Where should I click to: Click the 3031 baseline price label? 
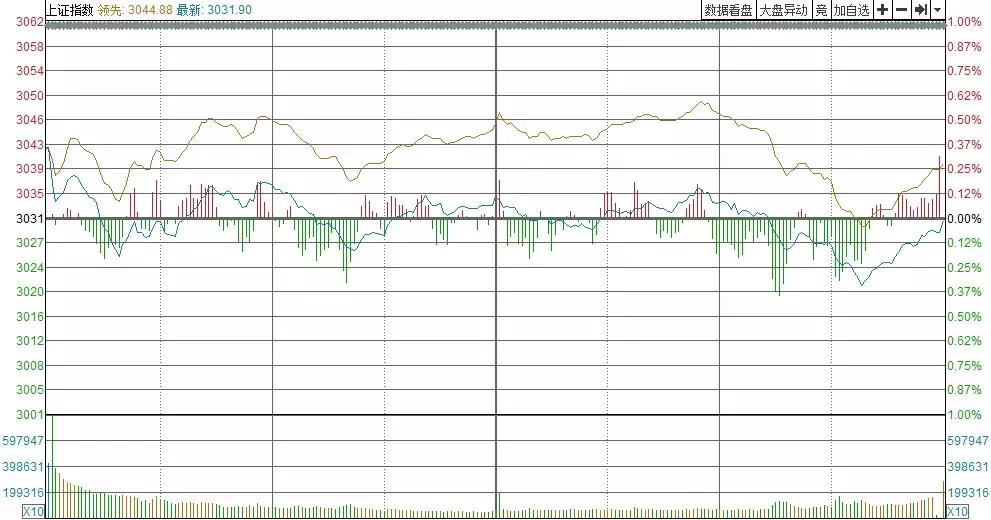30,219
